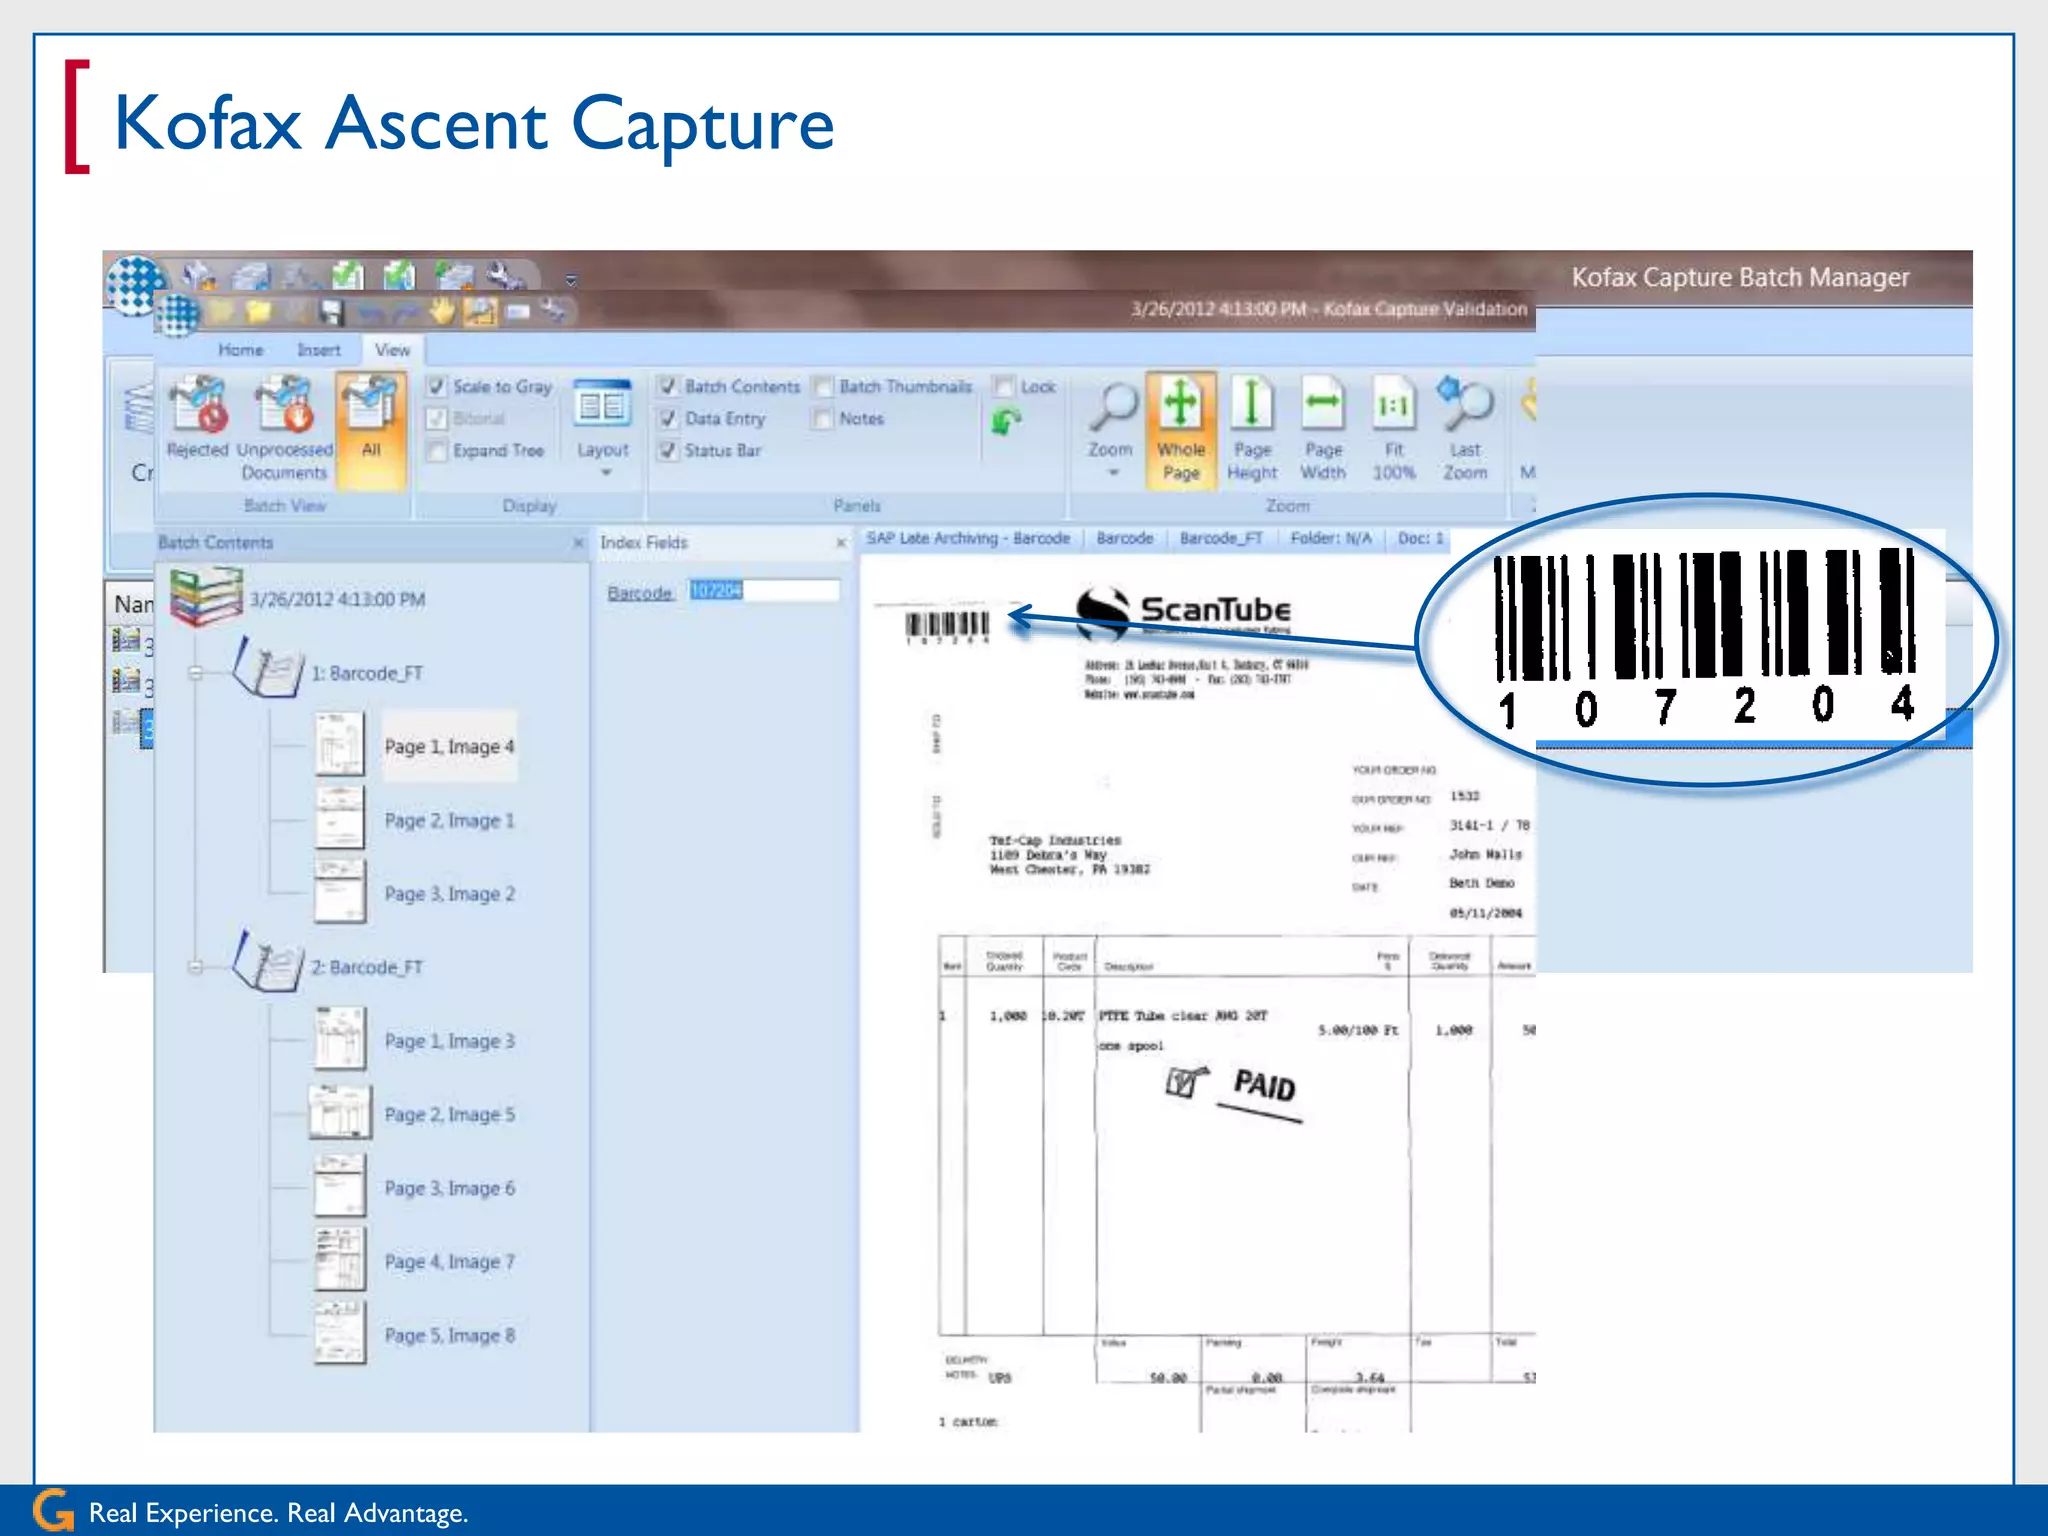Close the Index Fields panel
Screen dimensions: 2048x1536
(x=841, y=543)
